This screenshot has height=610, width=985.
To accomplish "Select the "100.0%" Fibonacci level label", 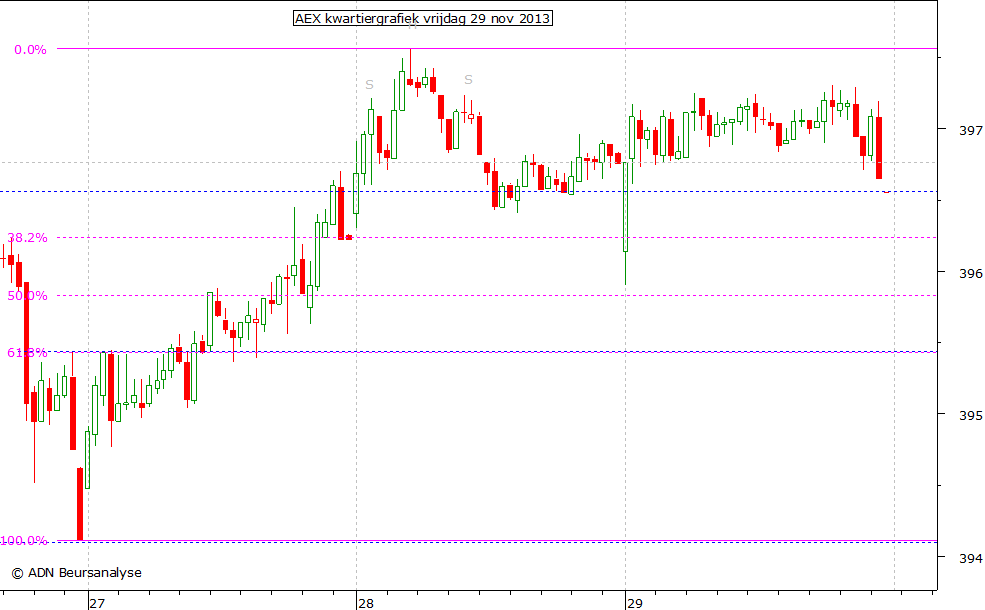I will pyautogui.click(x=24, y=540).
